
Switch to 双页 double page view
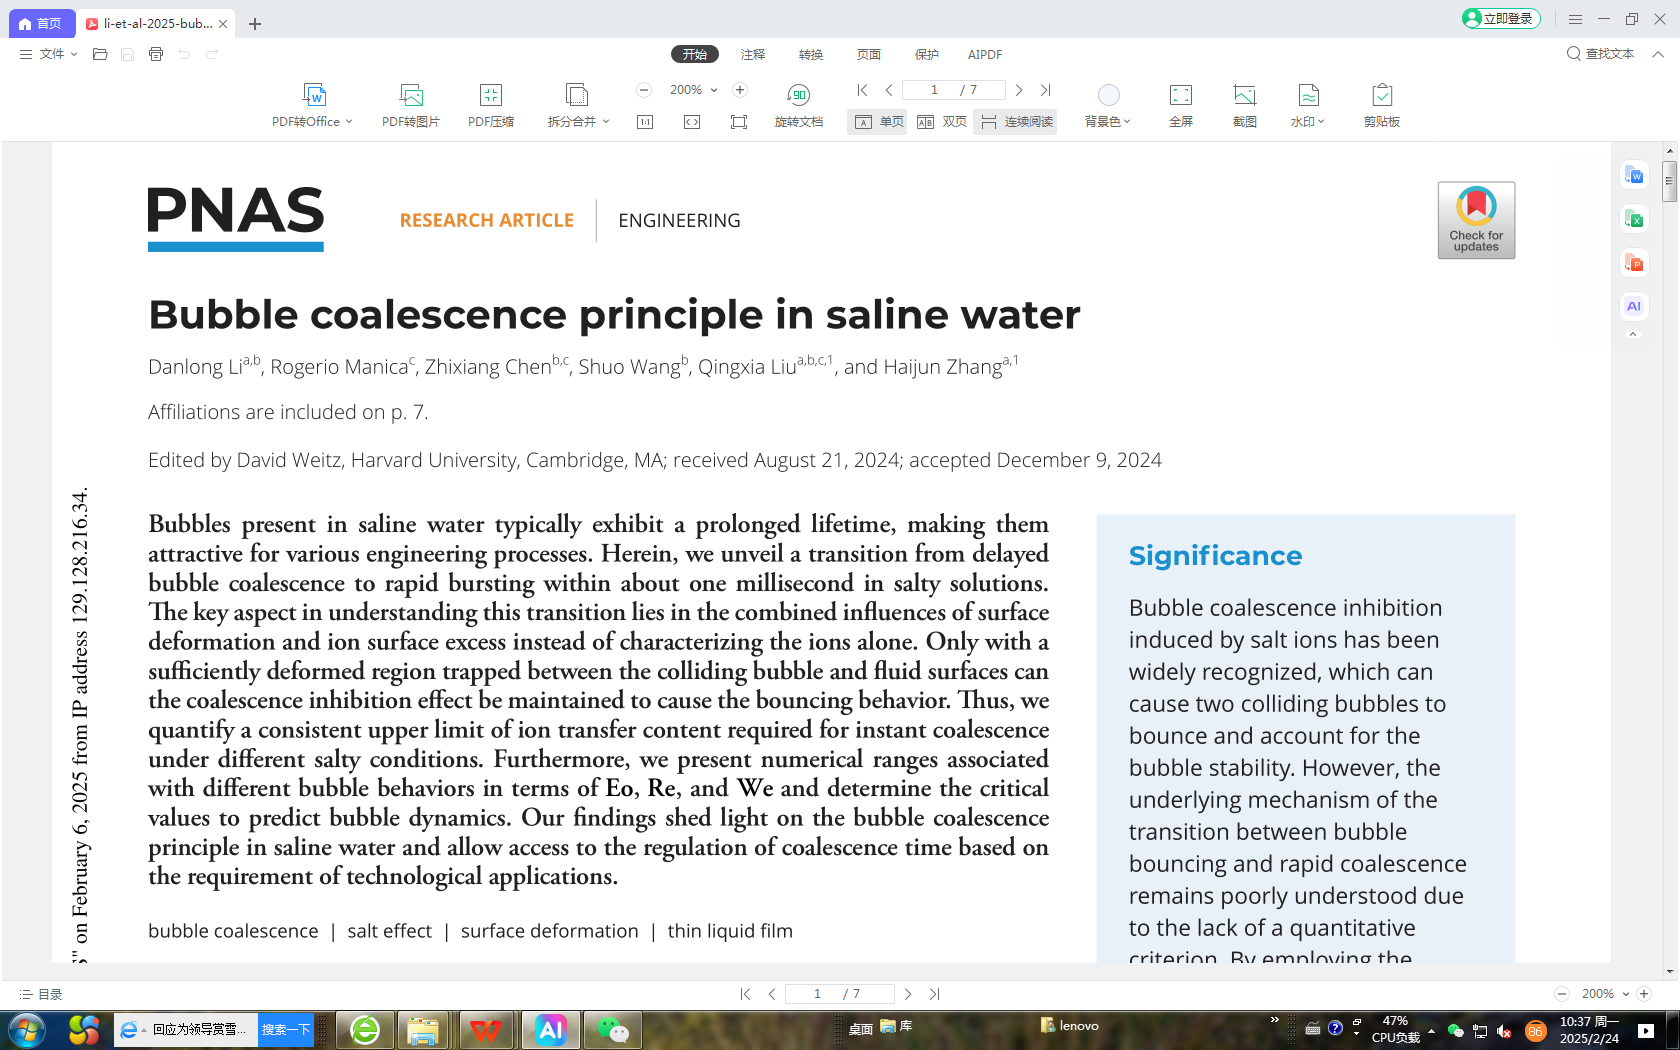[942, 122]
